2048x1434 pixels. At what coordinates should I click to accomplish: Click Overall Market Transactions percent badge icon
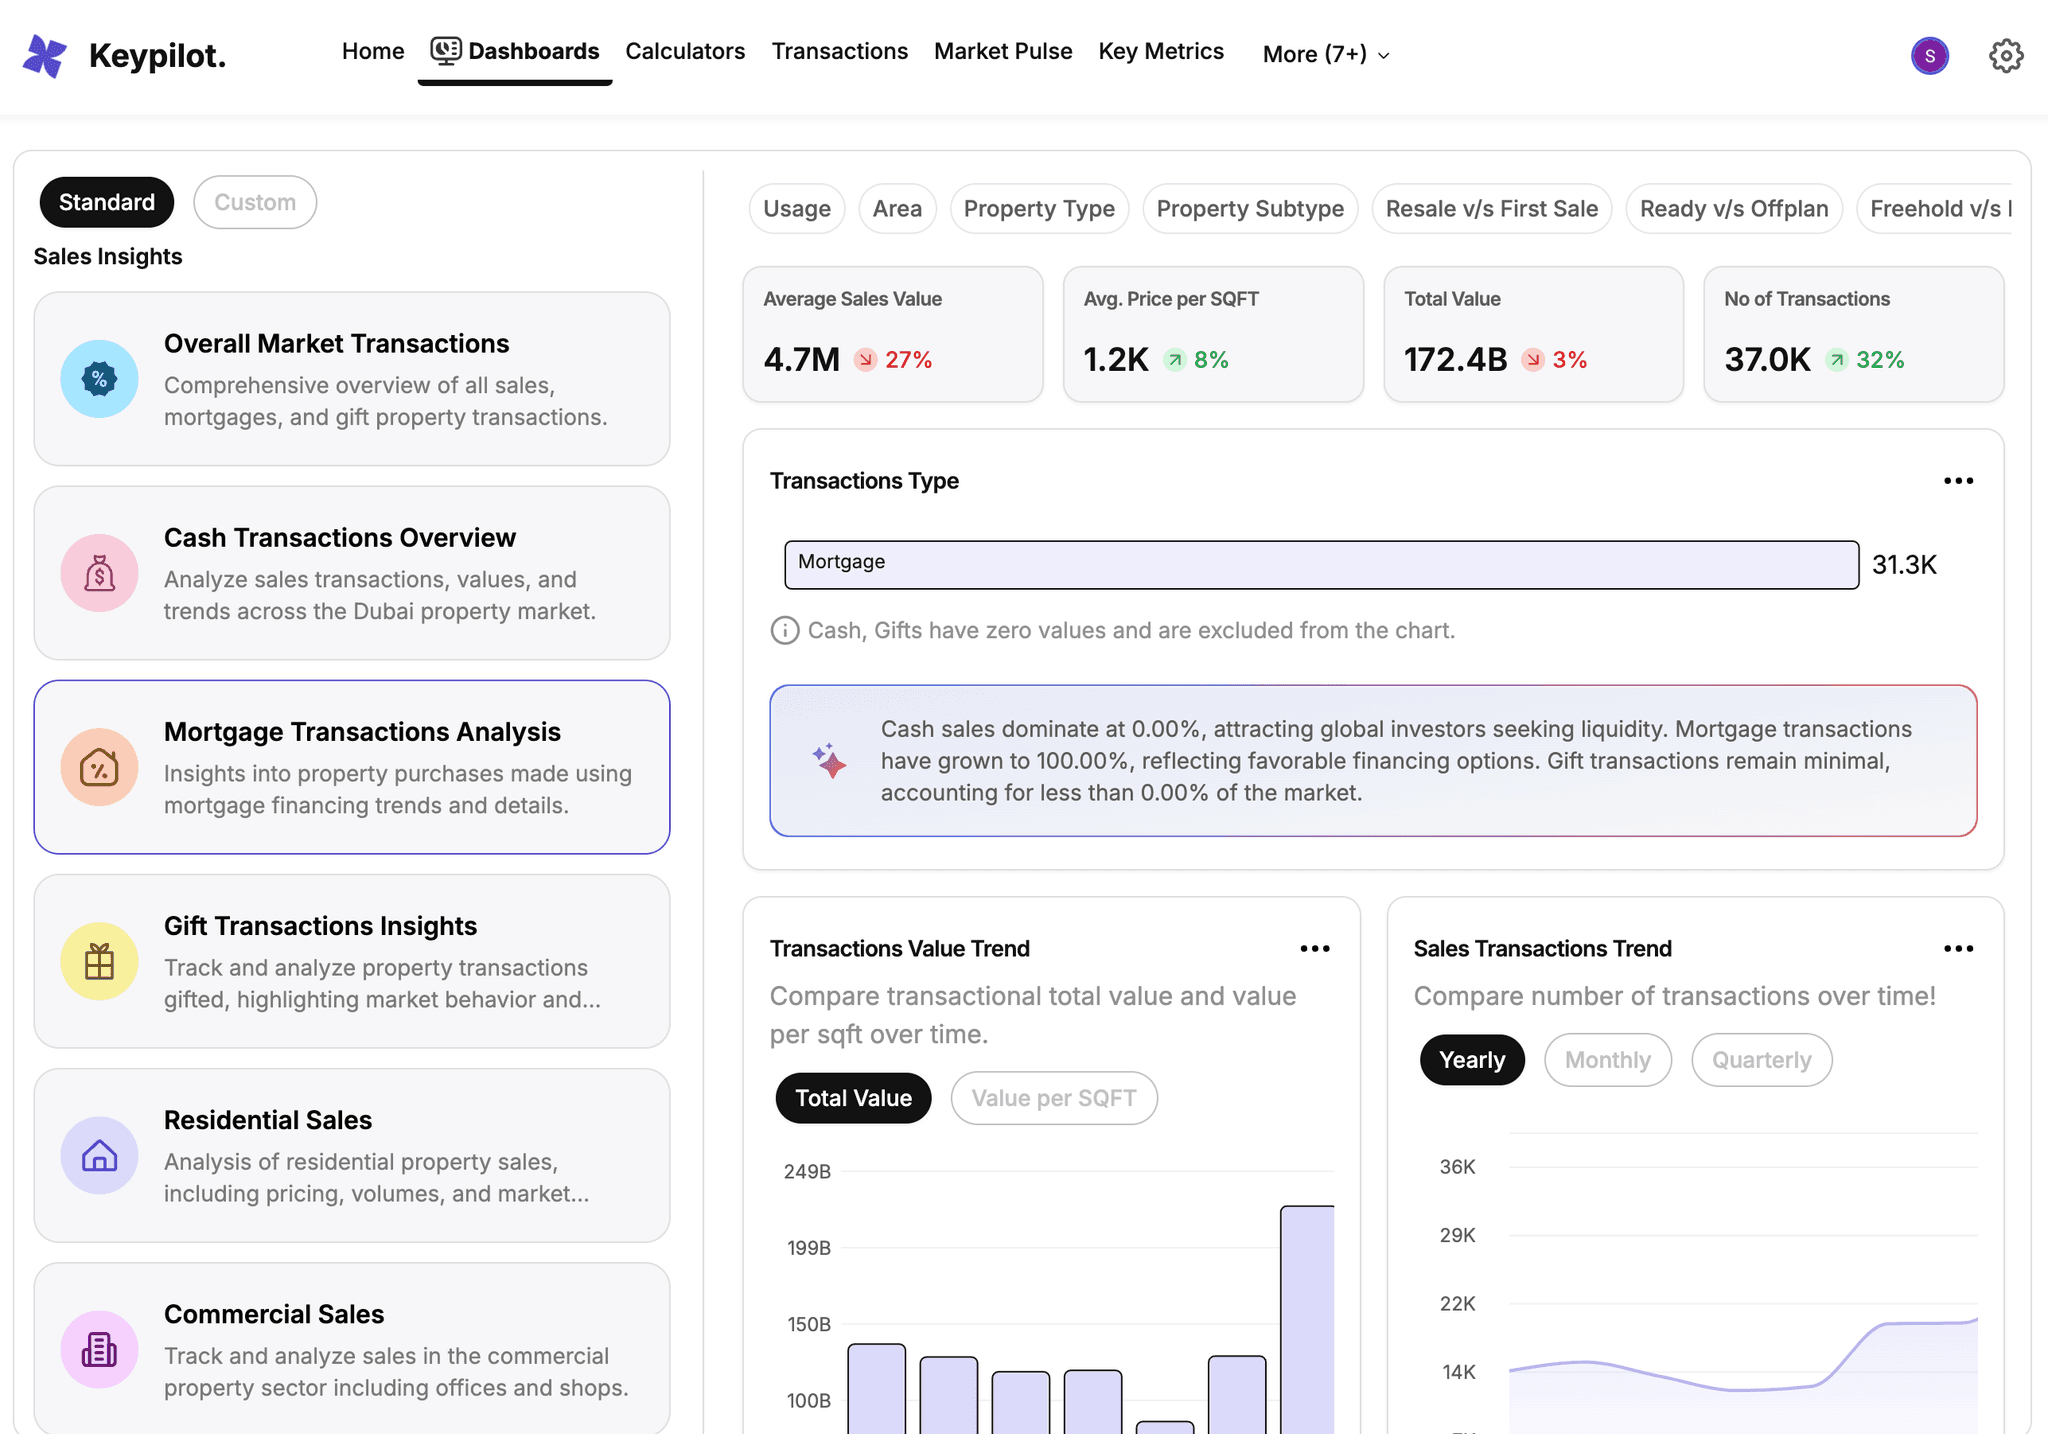coord(99,379)
